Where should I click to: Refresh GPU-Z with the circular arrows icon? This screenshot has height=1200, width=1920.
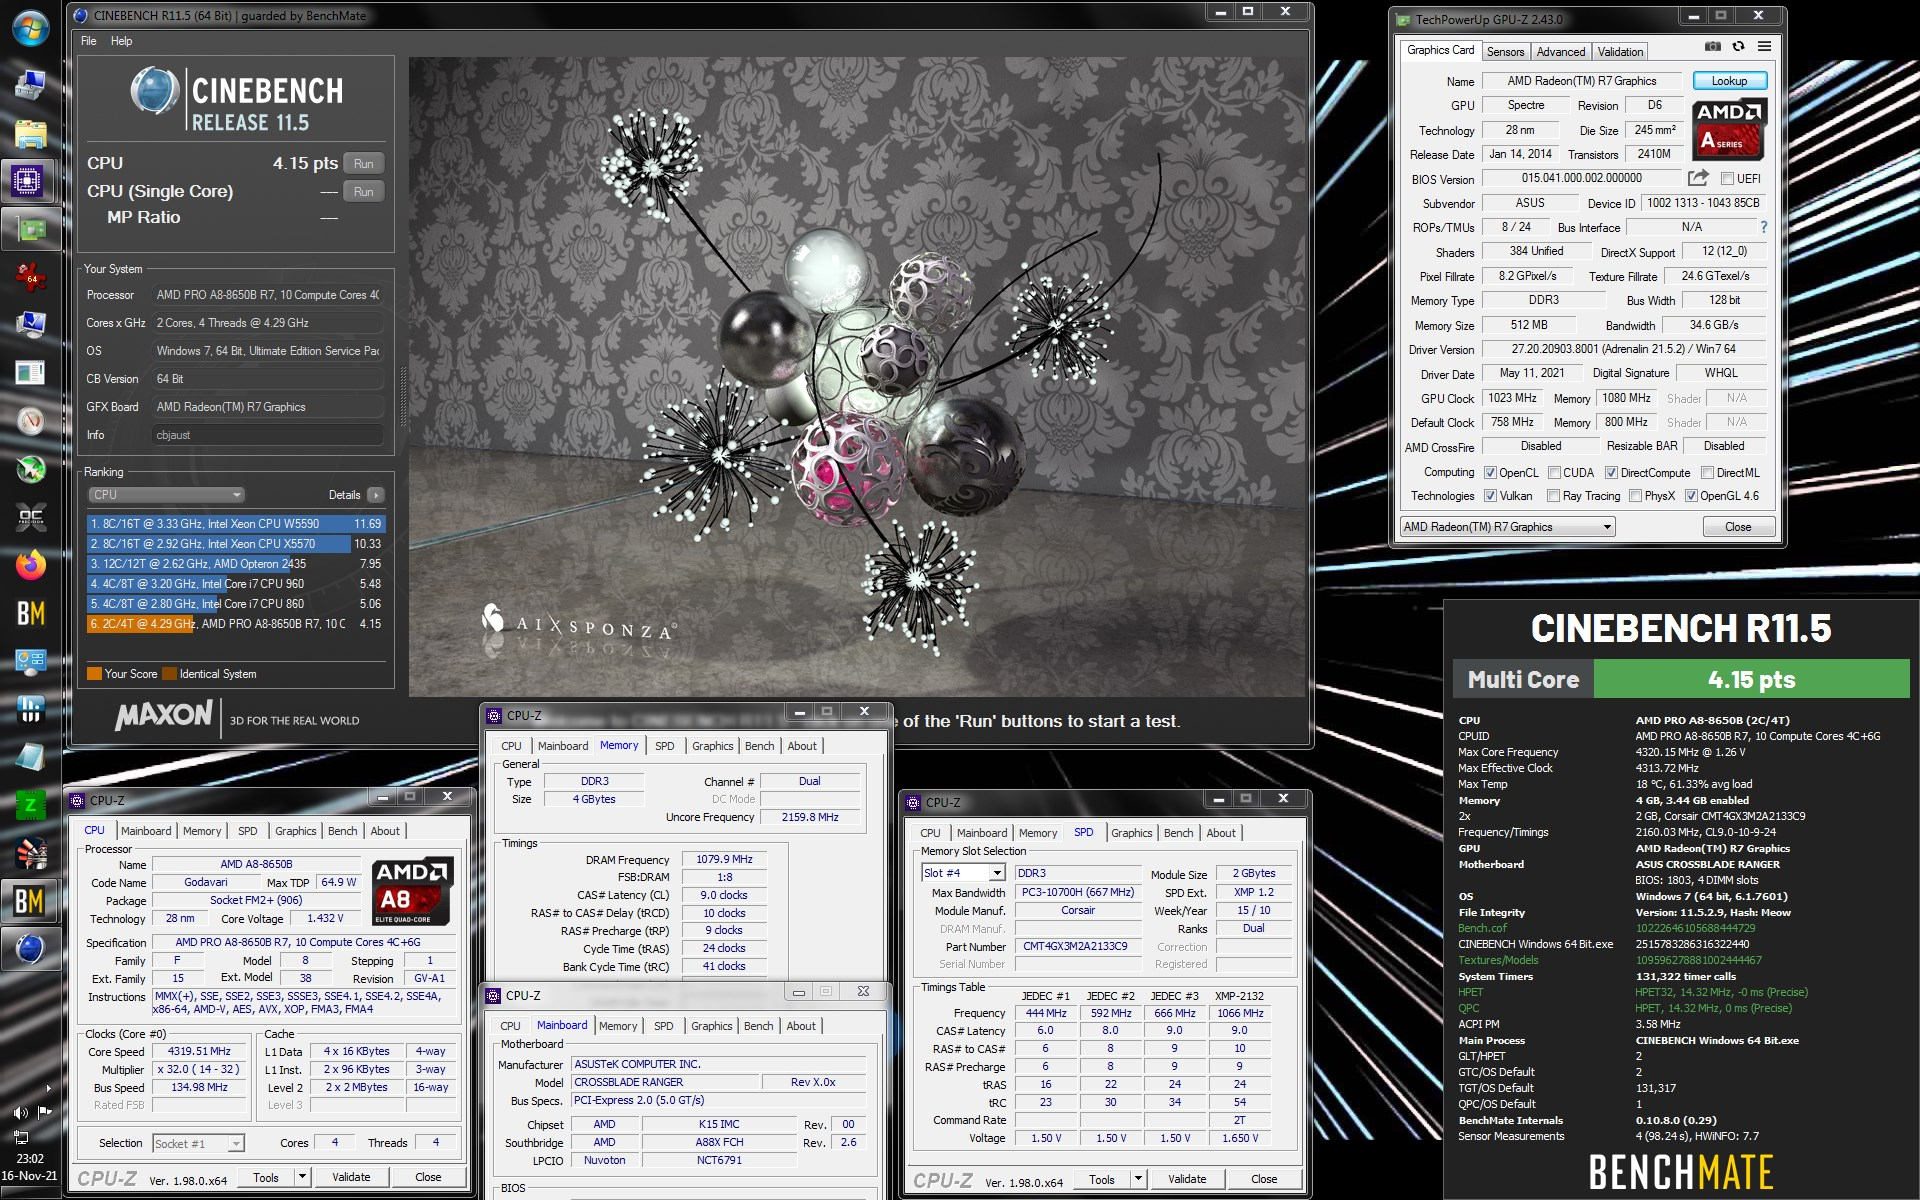(x=1738, y=47)
